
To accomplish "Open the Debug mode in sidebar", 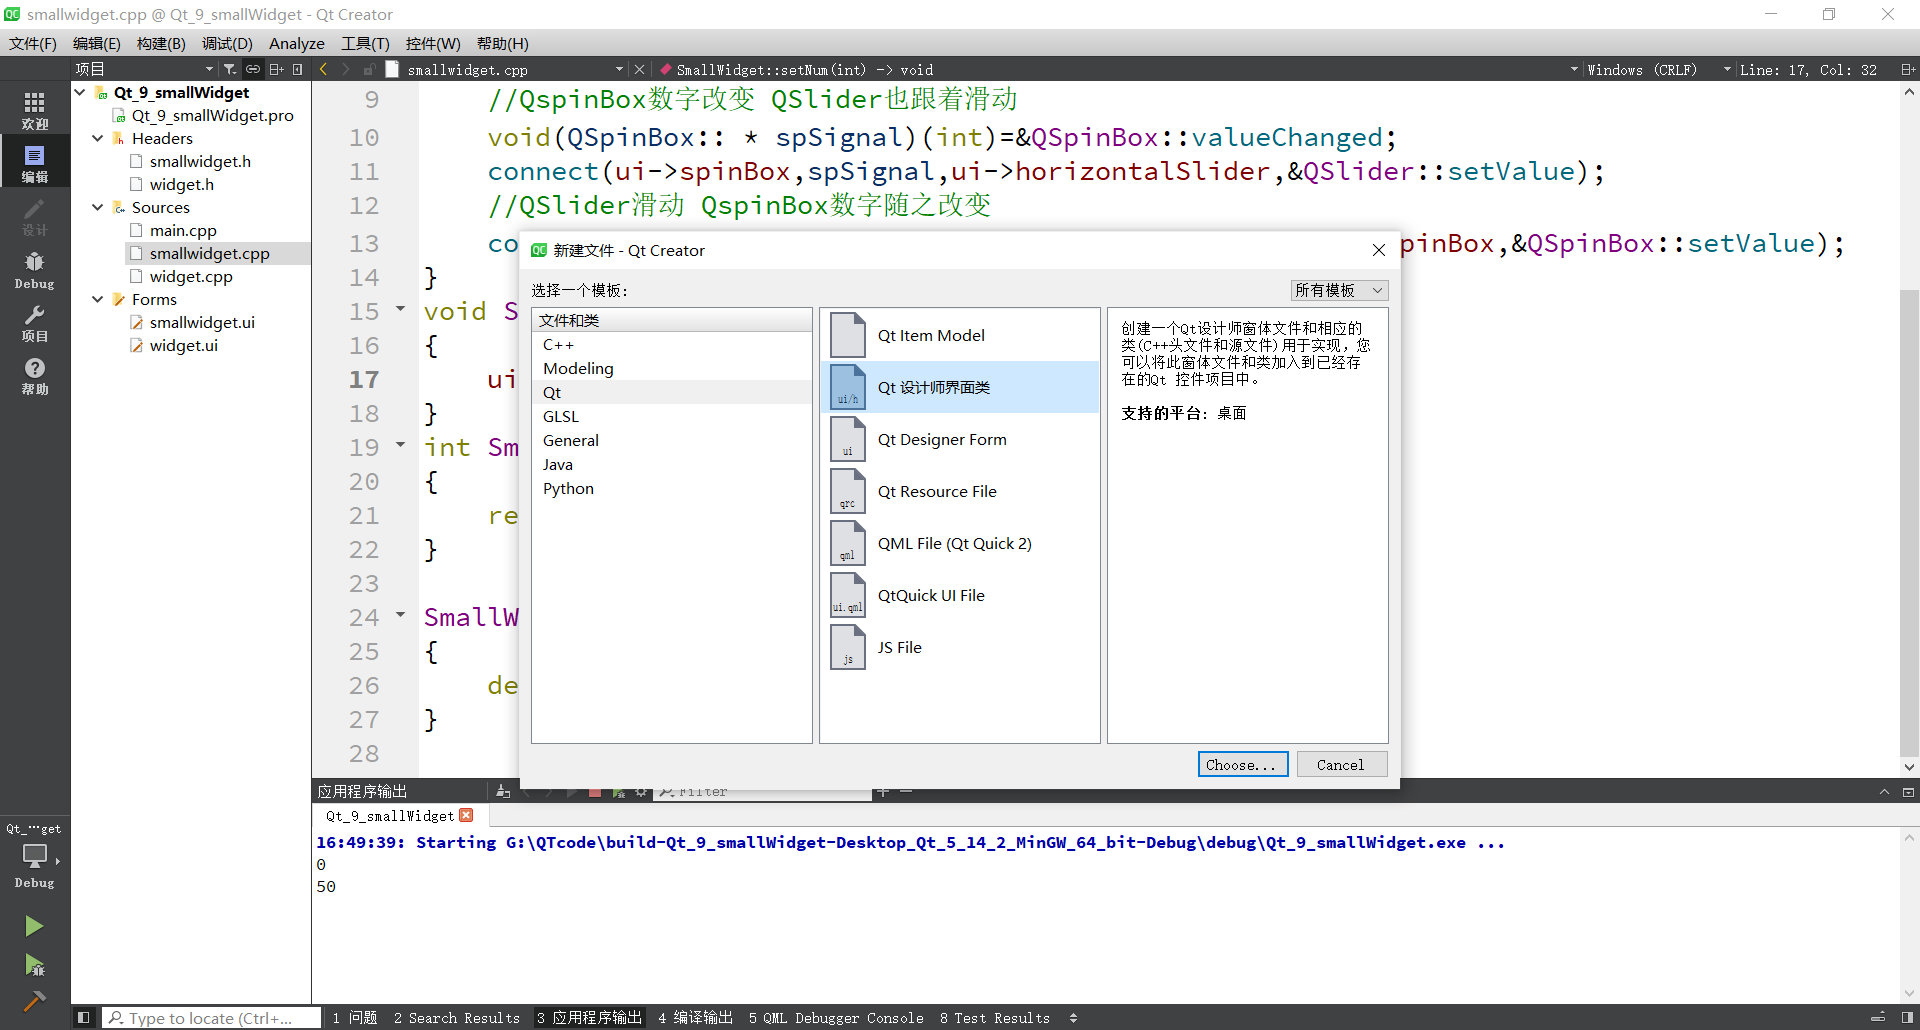I will [x=35, y=270].
